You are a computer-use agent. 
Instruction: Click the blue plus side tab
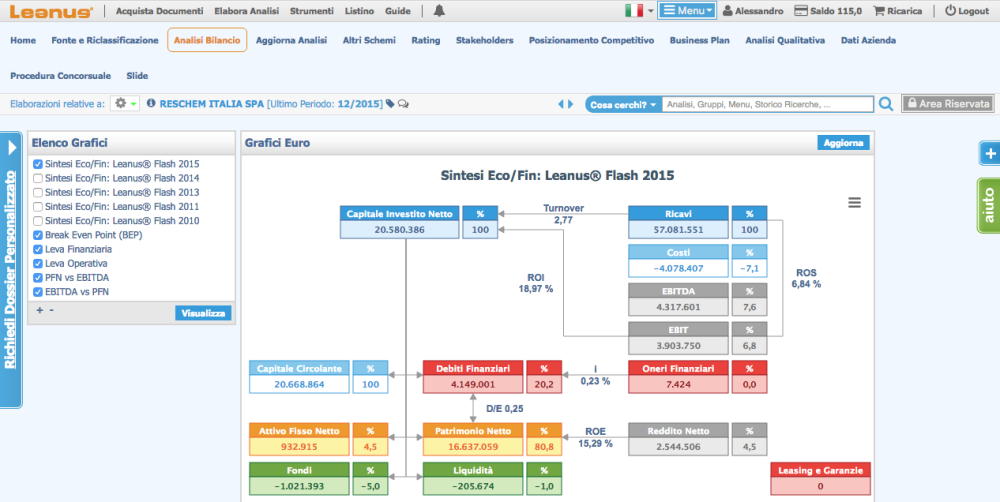tap(990, 154)
